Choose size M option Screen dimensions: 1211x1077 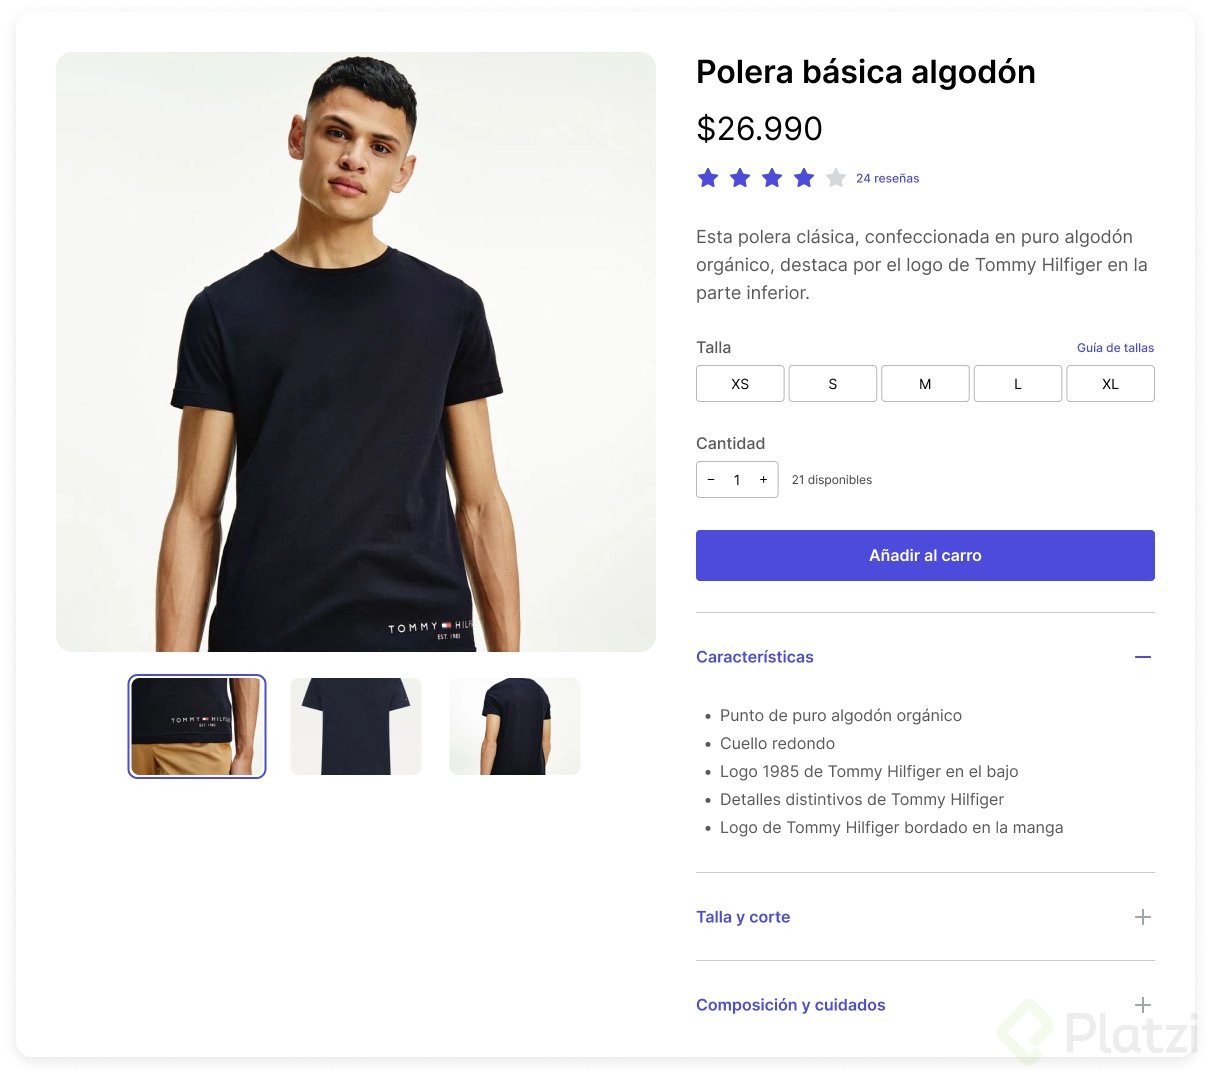point(925,384)
